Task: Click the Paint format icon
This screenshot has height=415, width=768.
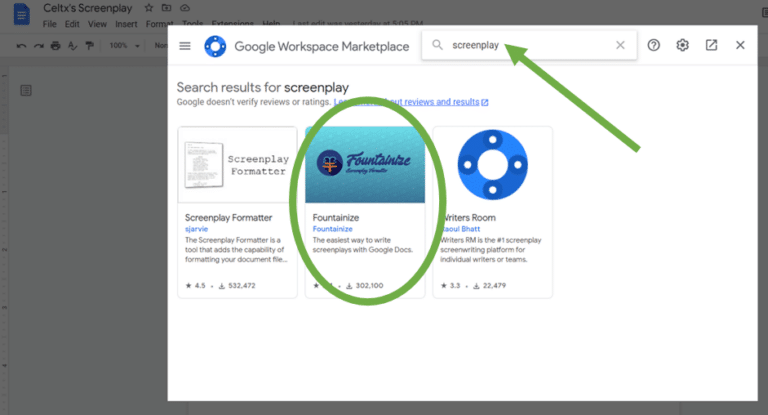Action: (x=90, y=46)
